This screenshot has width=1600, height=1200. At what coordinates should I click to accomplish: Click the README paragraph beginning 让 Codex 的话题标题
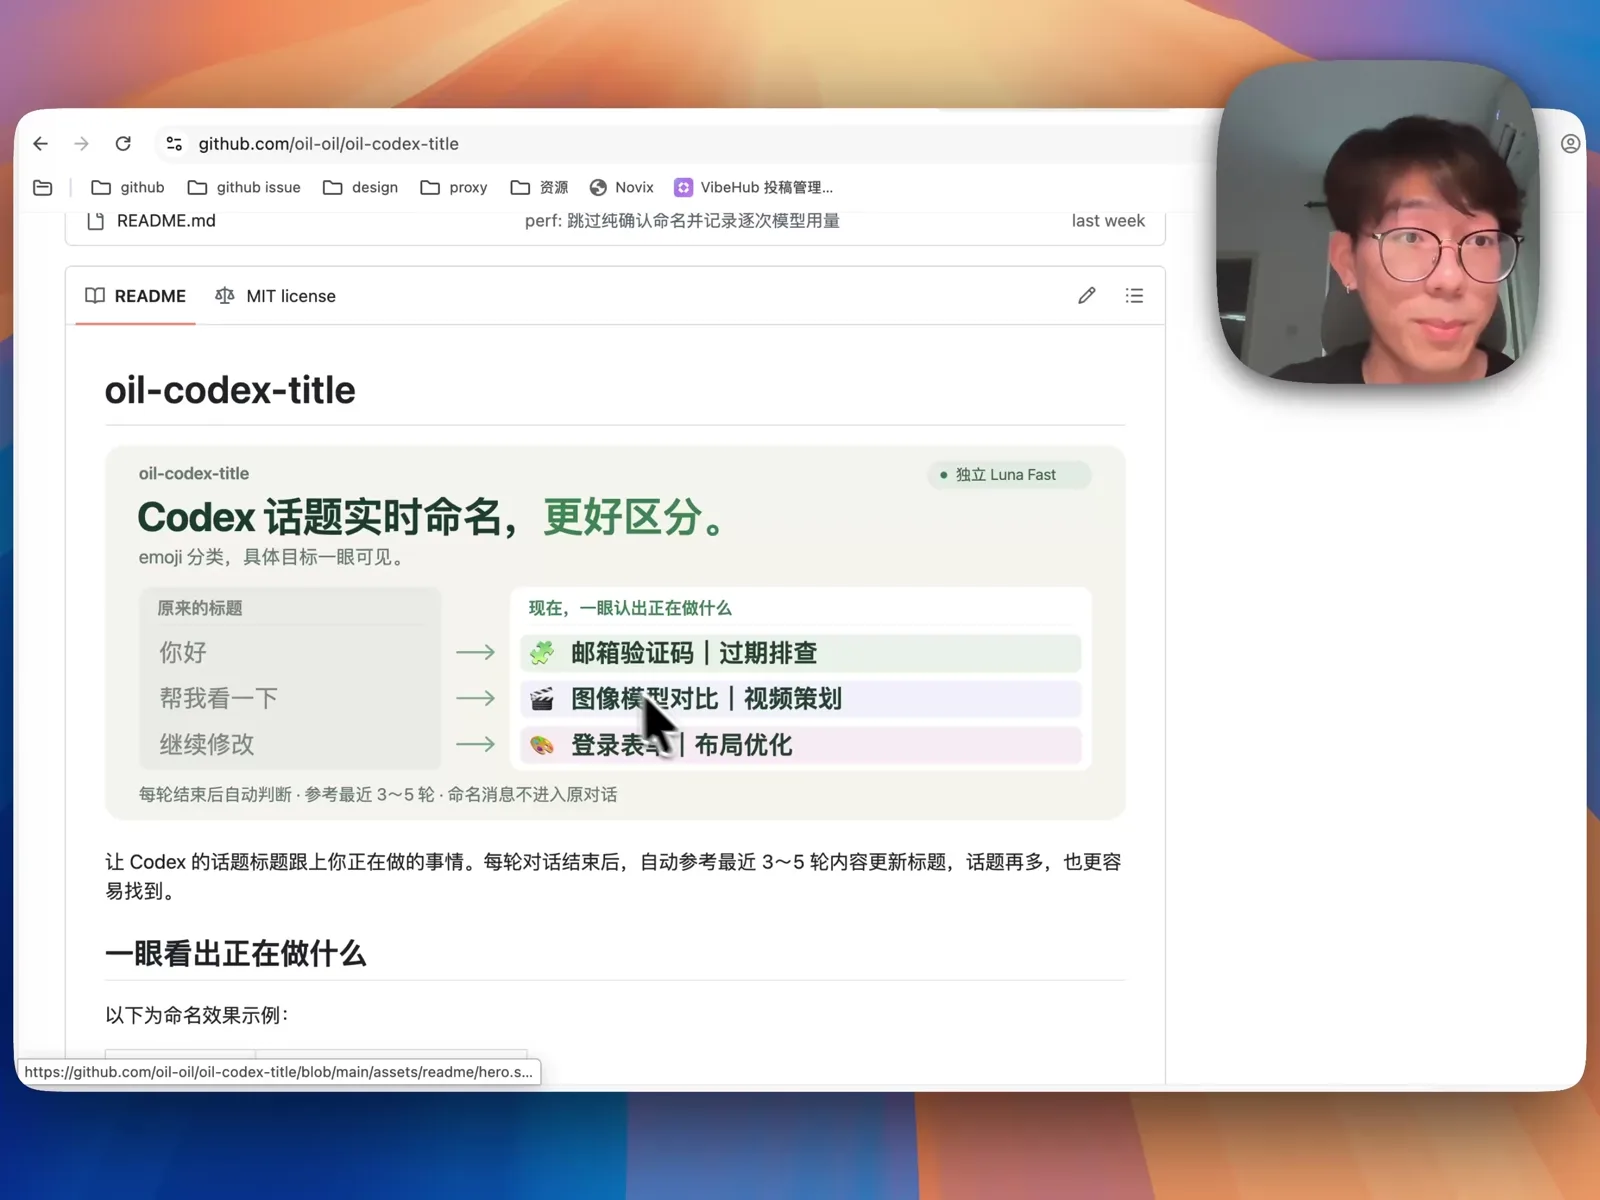pos(614,876)
